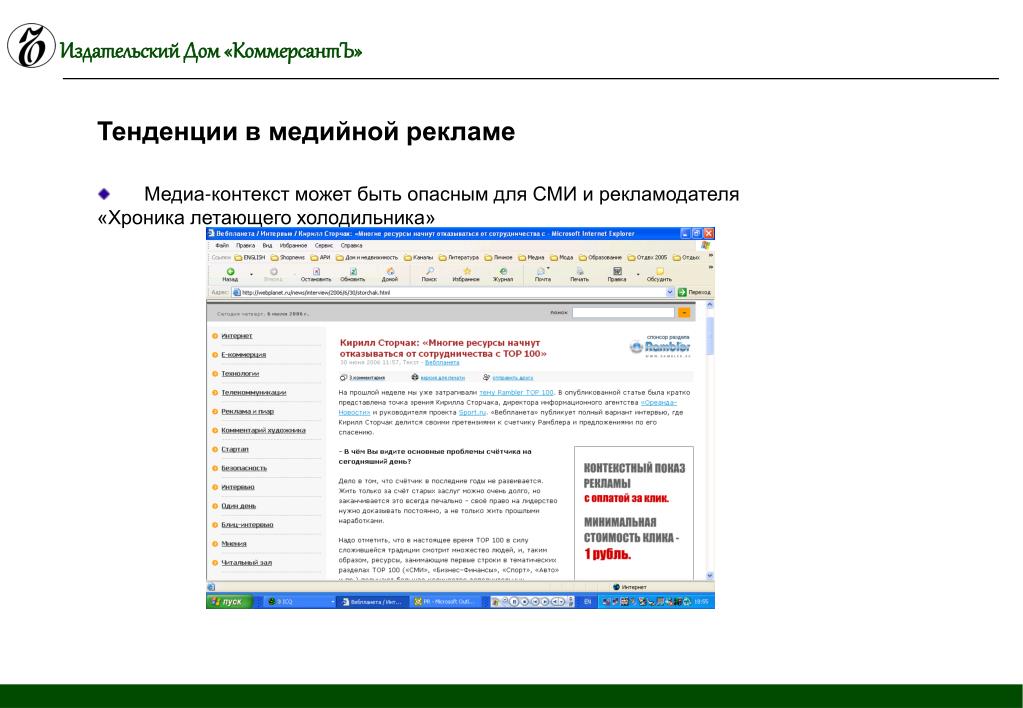
Task: Click the taskbar clock
Action: pos(701,602)
